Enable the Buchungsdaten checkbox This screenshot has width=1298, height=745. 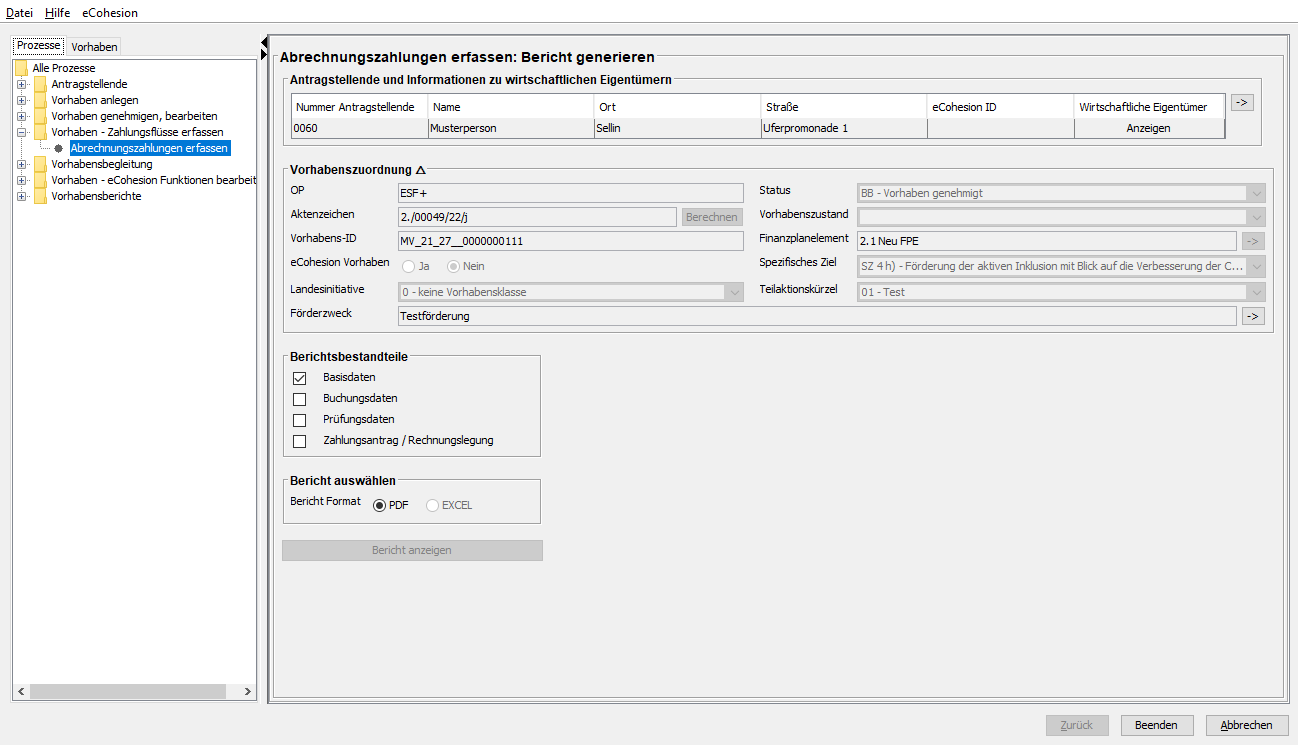coord(299,399)
